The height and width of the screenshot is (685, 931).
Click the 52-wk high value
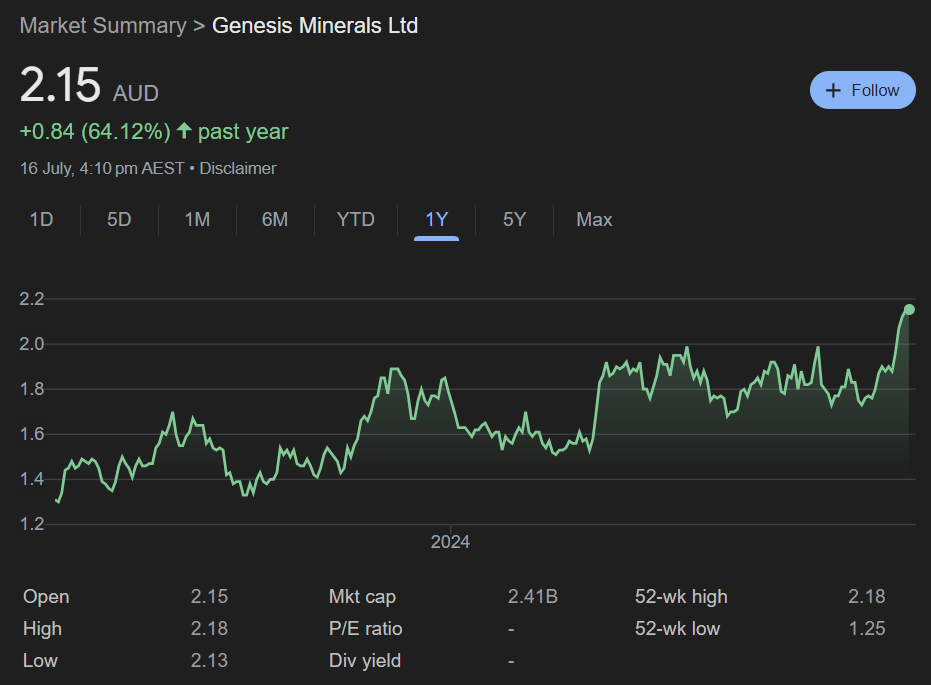click(x=867, y=597)
